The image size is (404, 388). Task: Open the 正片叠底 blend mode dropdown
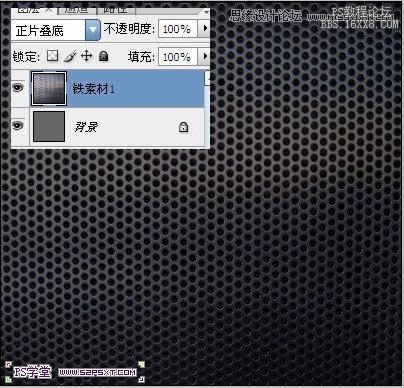click(93, 30)
